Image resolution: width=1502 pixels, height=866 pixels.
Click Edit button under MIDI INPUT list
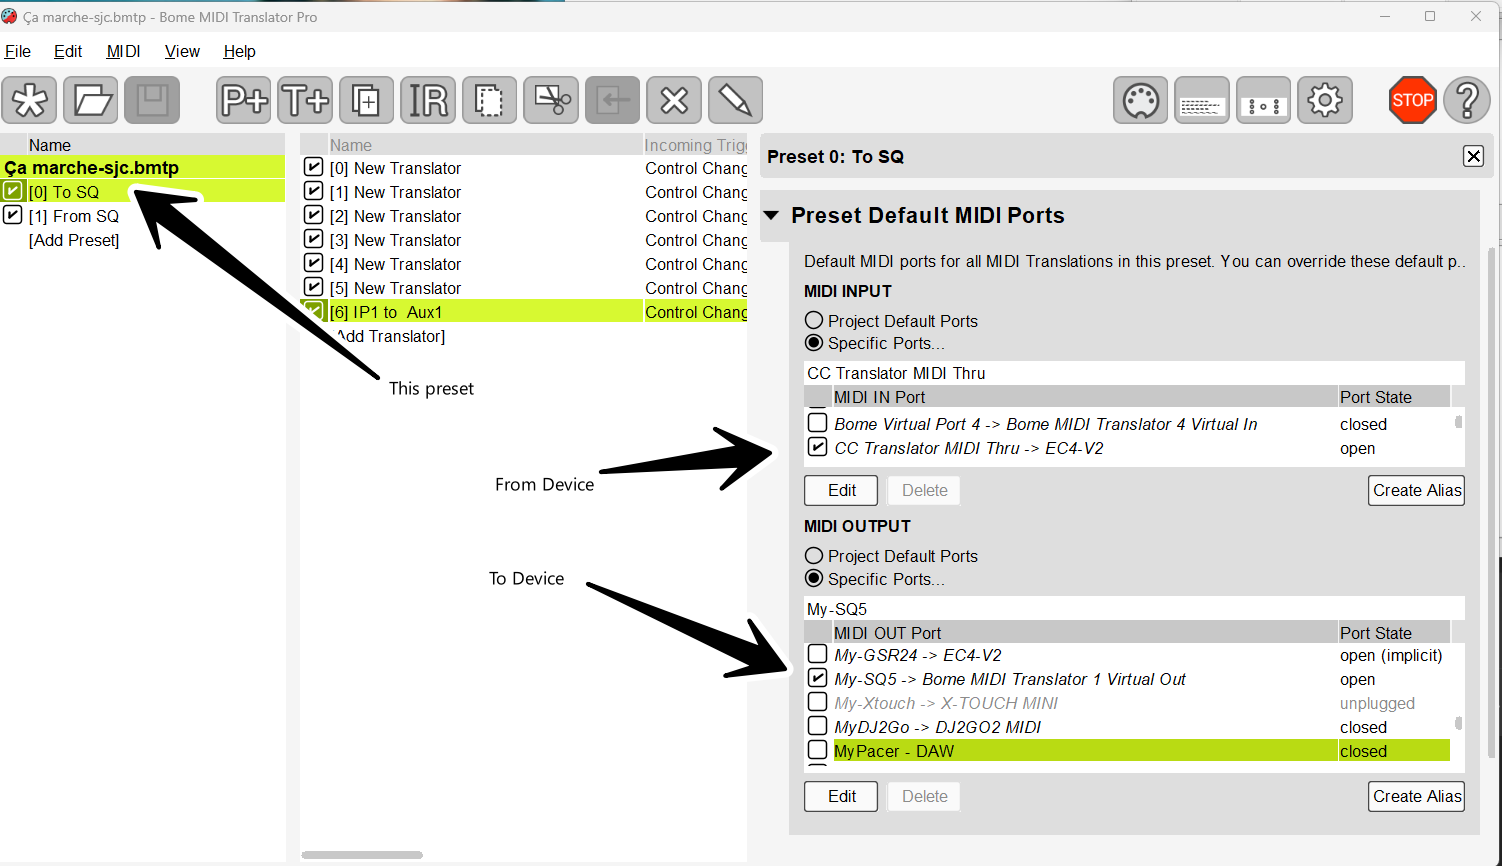(x=841, y=490)
